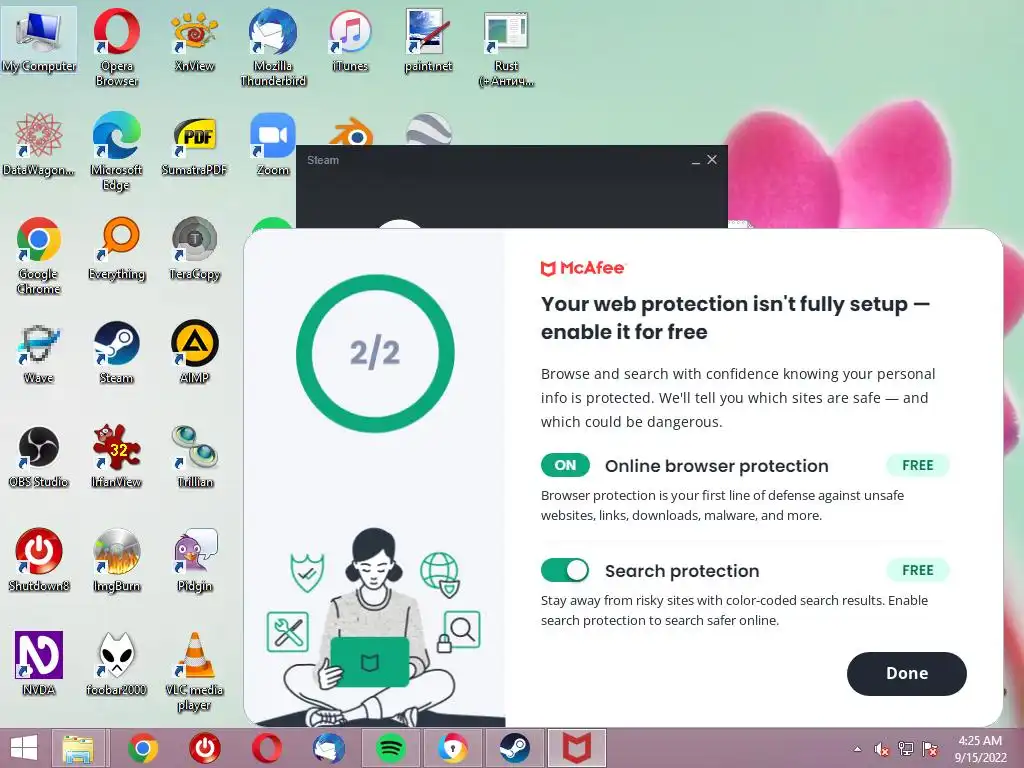This screenshot has width=1024, height=768.
Task: Open Windows Start menu
Action: pos(24,748)
